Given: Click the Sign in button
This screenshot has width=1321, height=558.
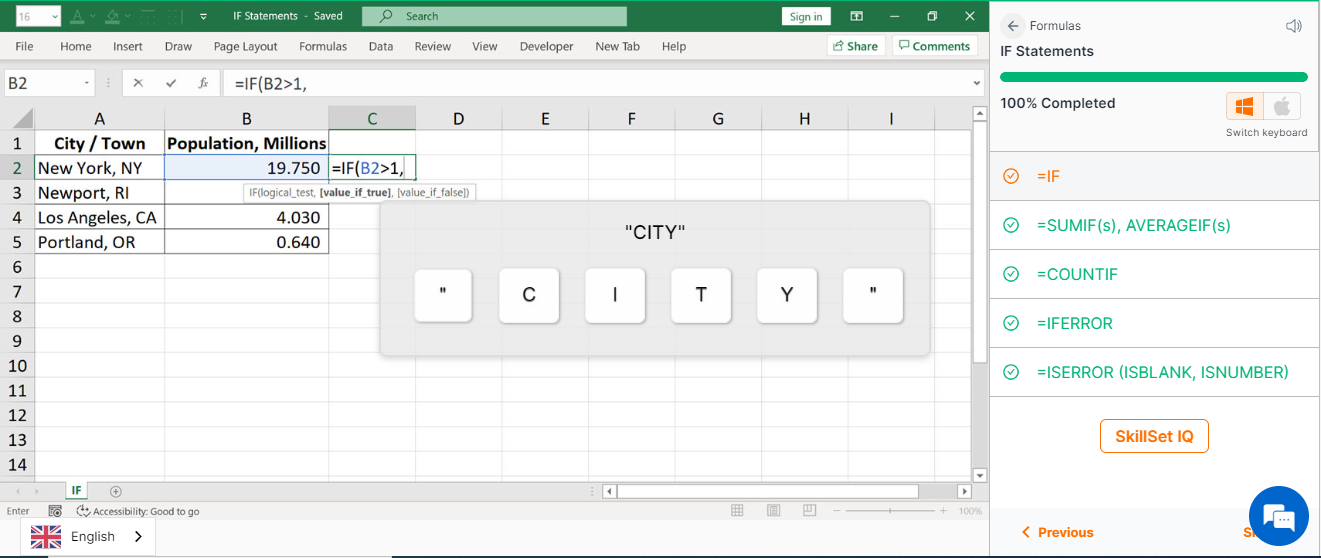Looking at the screenshot, I should coord(806,16).
